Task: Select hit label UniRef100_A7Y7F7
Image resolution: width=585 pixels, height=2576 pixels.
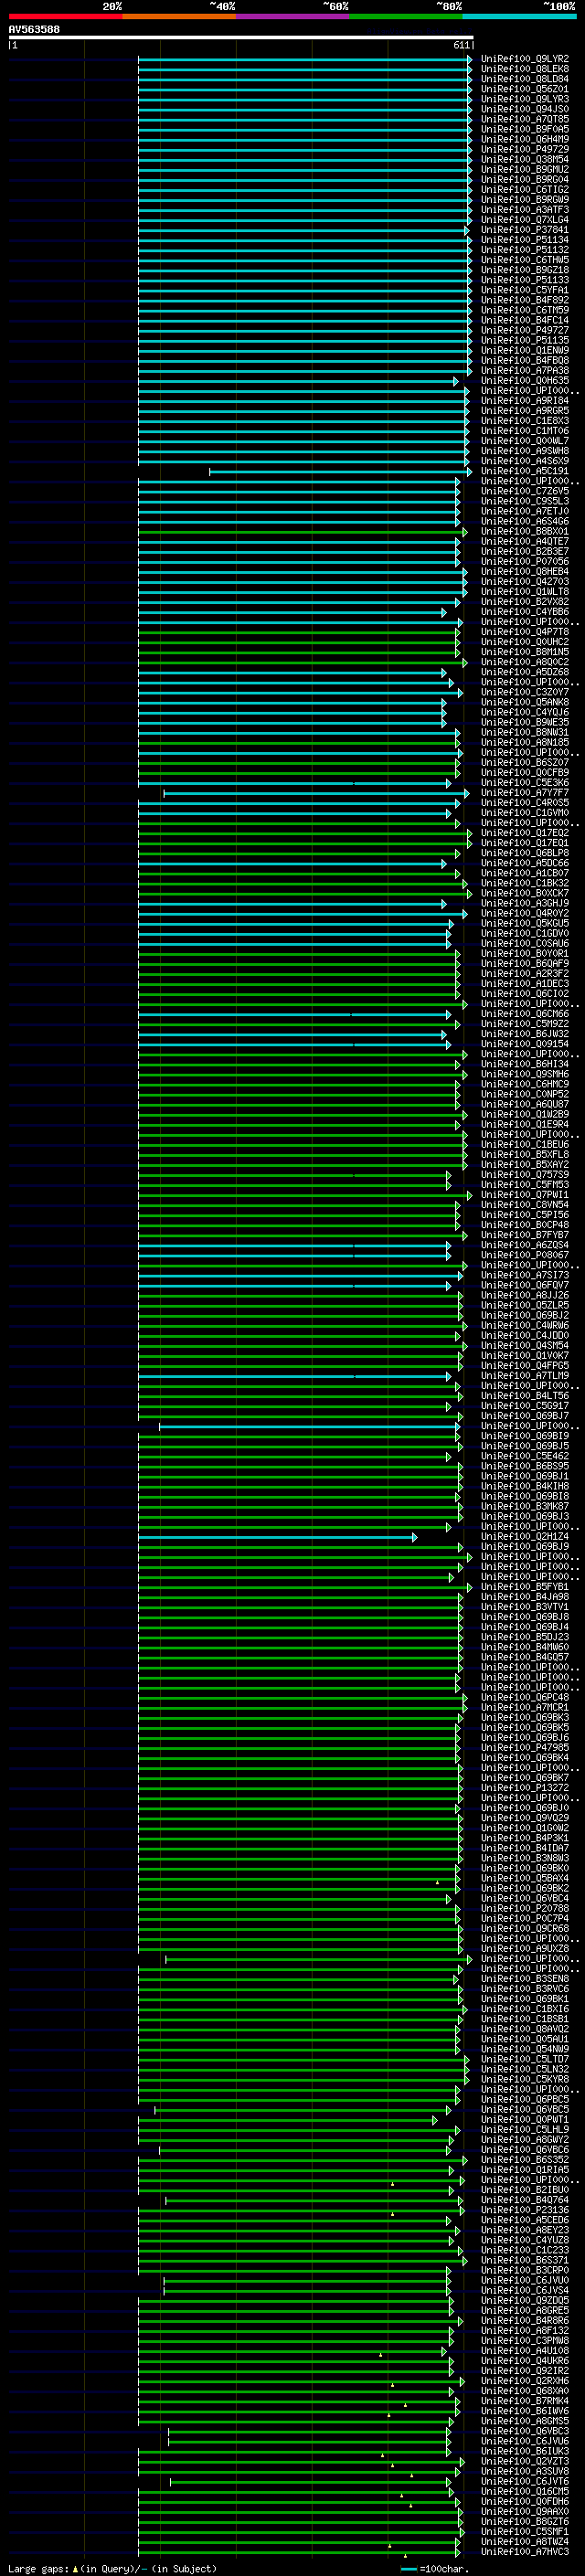Action: click(525, 793)
